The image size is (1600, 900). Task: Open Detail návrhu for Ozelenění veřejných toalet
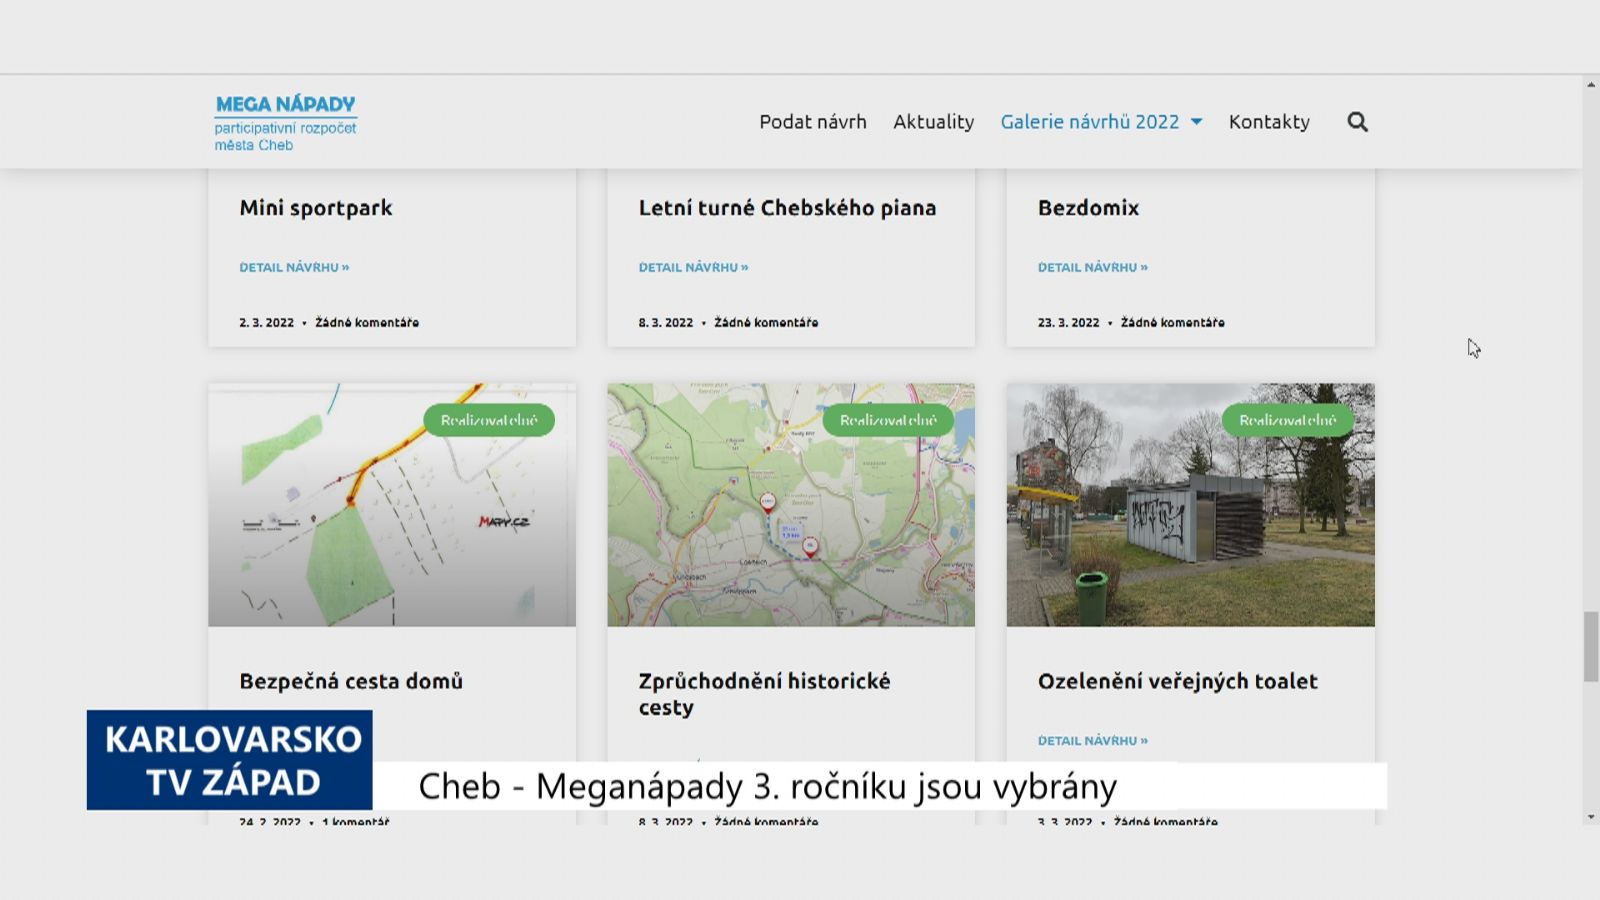pyautogui.click(x=1092, y=741)
